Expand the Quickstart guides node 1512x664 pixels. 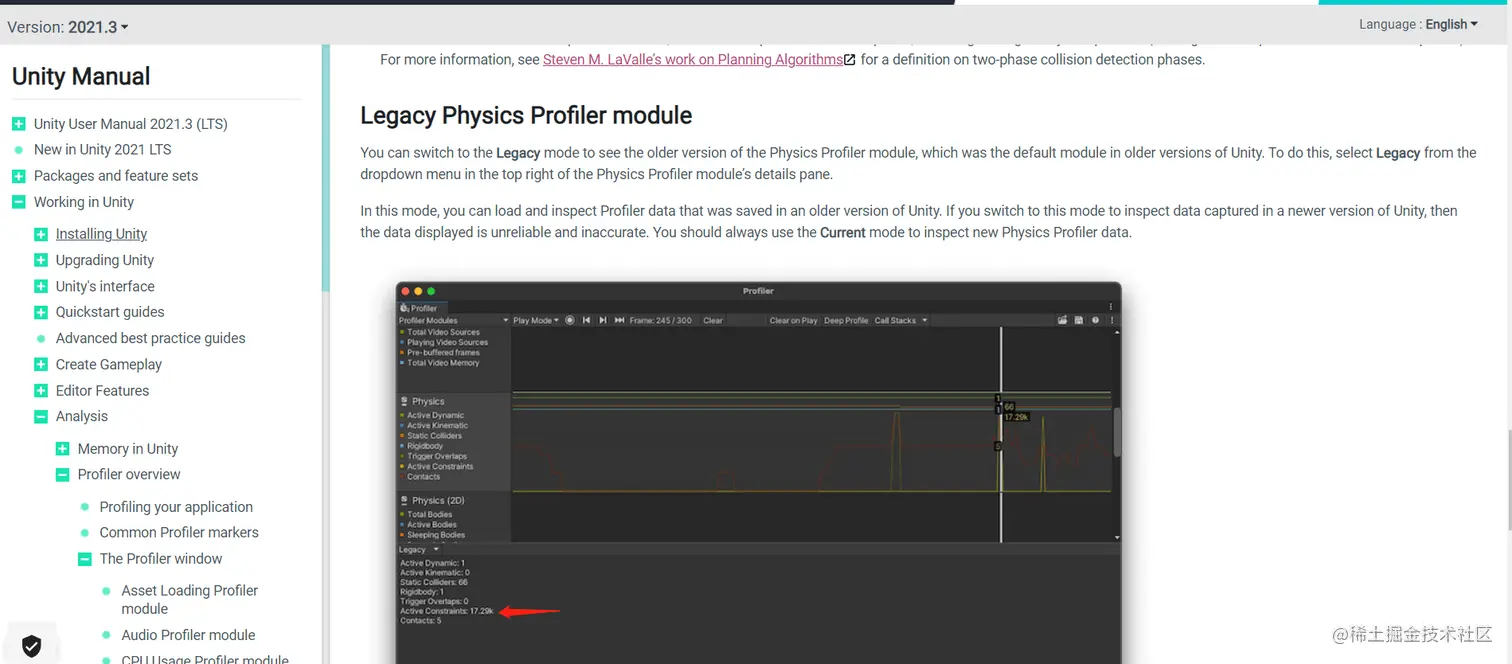click(x=41, y=312)
